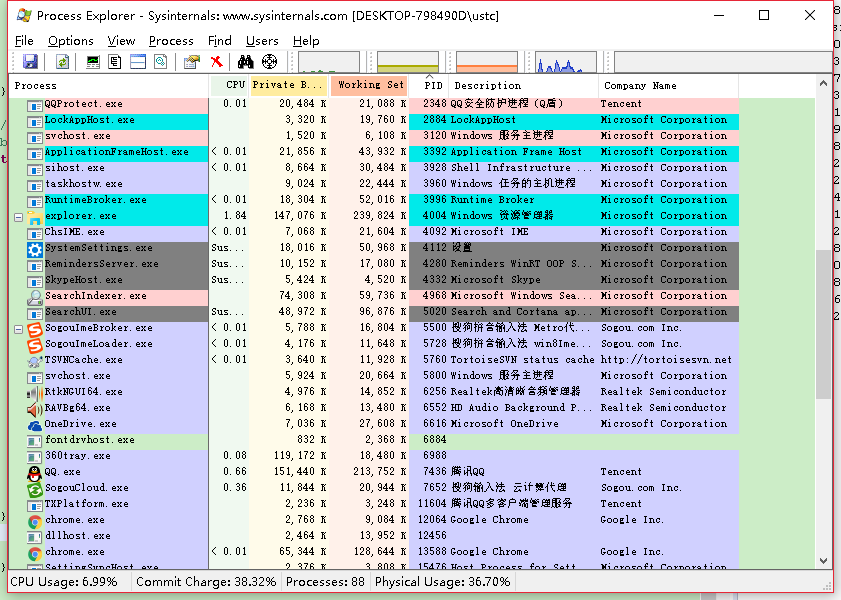Select the sihost.exe process row
This screenshot has height=600, width=841.
click(x=374, y=168)
